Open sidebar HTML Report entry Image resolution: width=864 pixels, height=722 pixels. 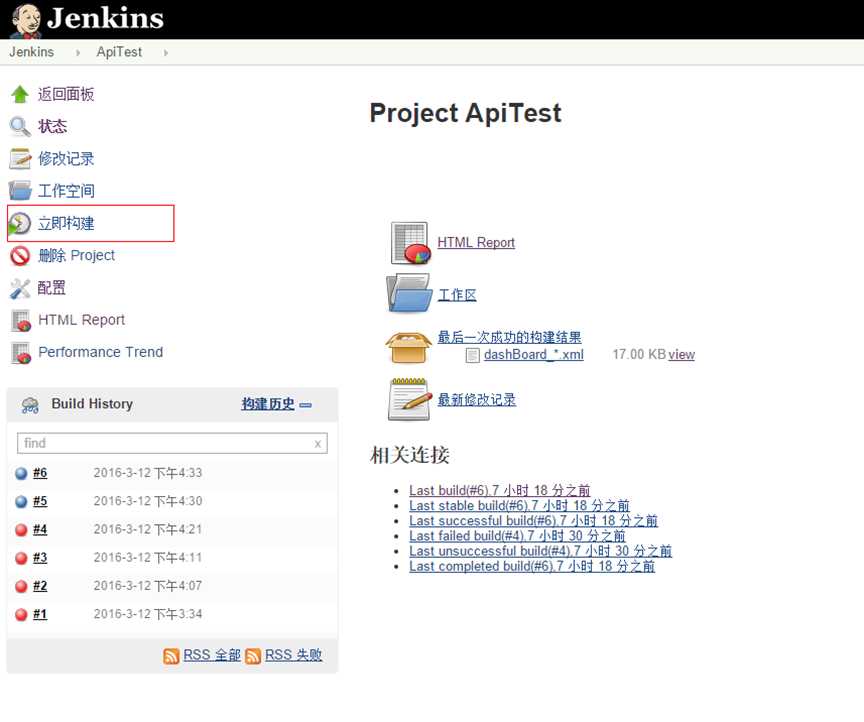81,320
